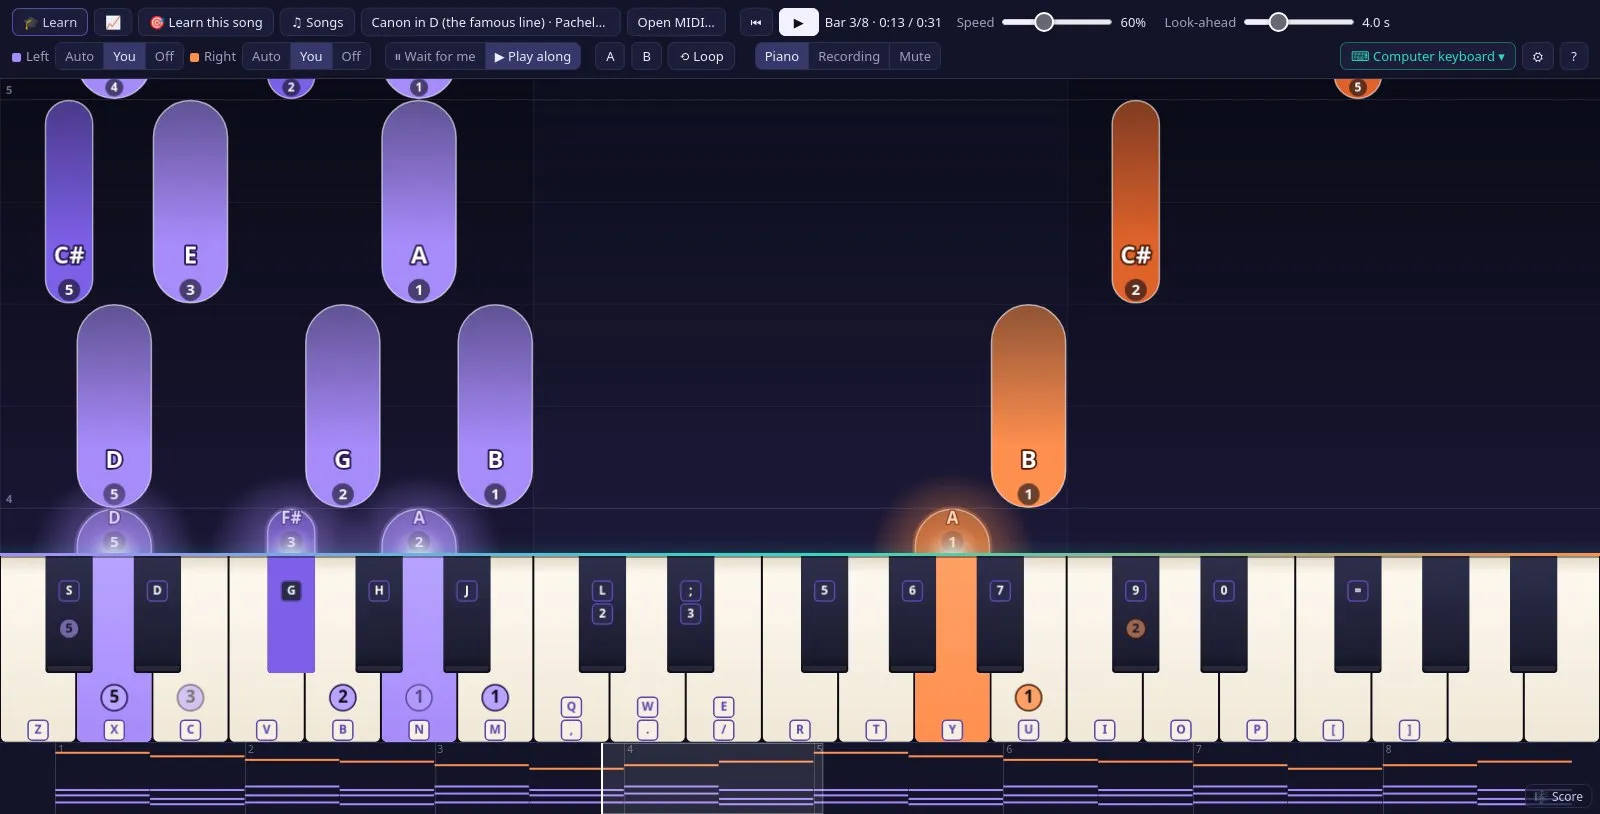Click the black key labeled G

(x=291, y=614)
